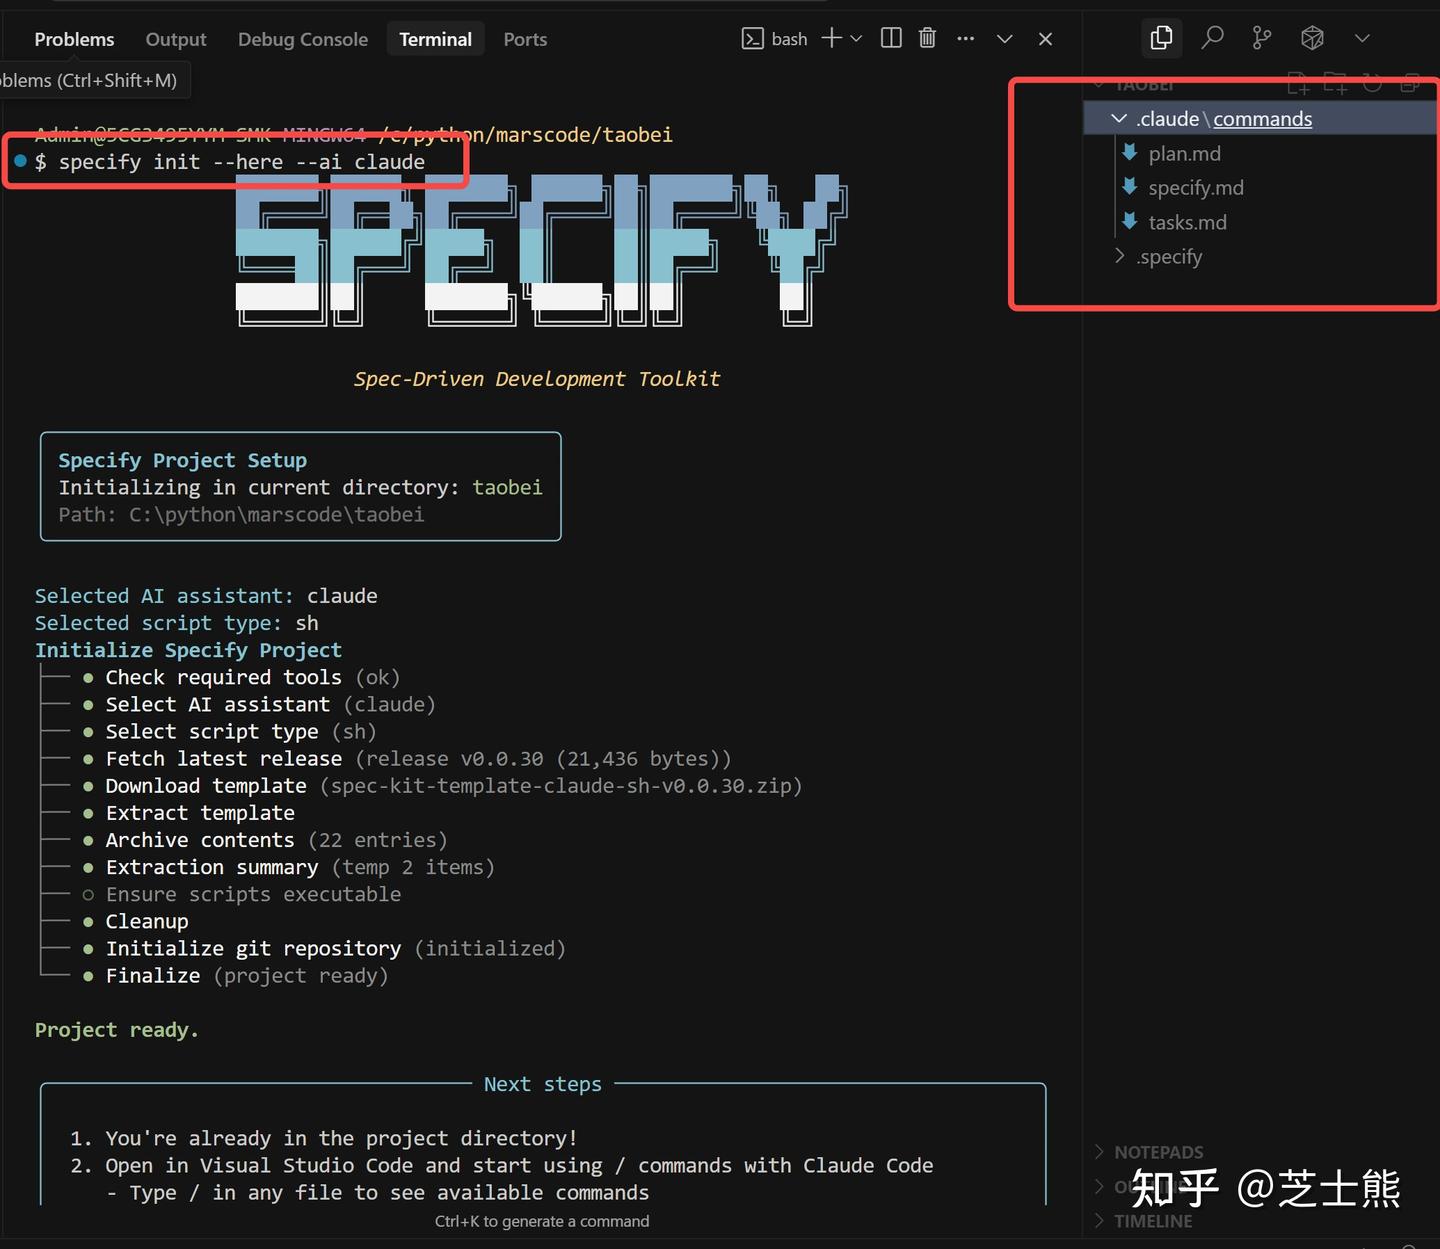
Task: Toggle maximize the terminal panel
Action: click(1004, 37)
